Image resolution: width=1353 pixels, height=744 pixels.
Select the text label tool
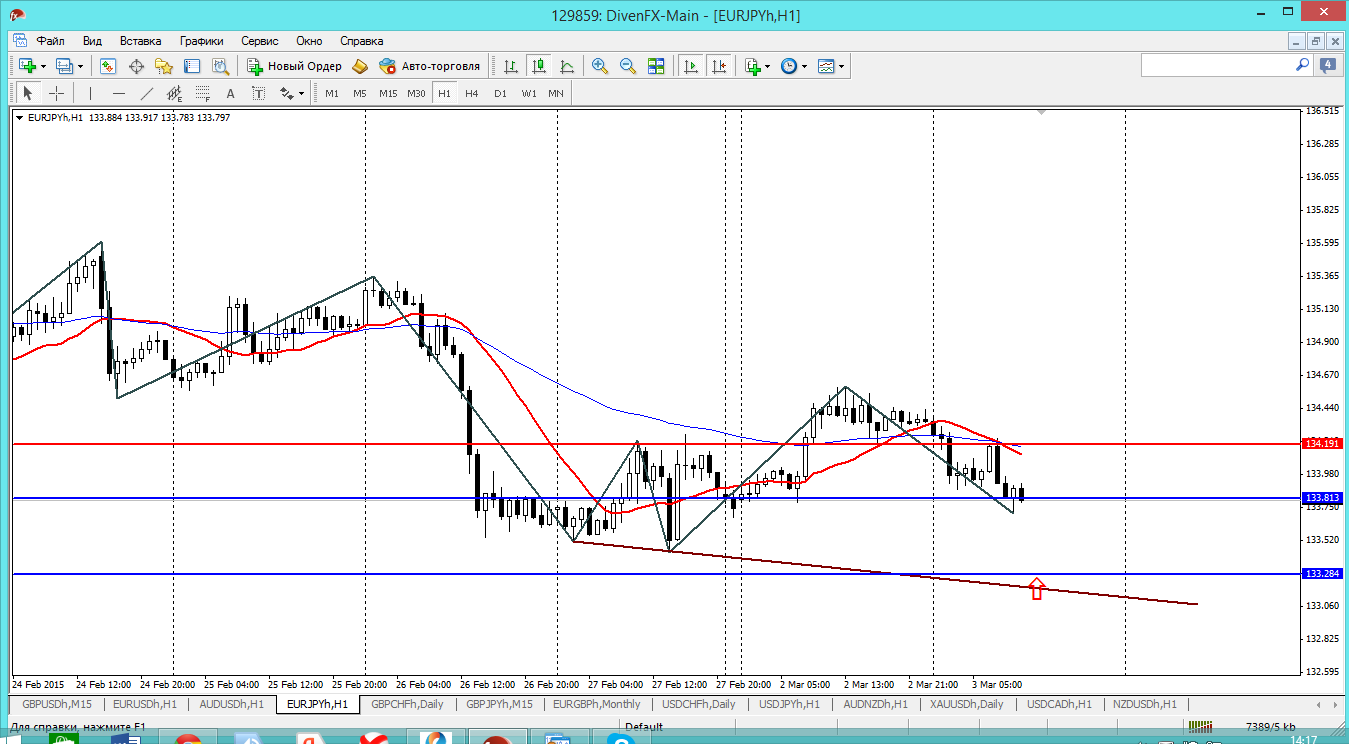230,93
